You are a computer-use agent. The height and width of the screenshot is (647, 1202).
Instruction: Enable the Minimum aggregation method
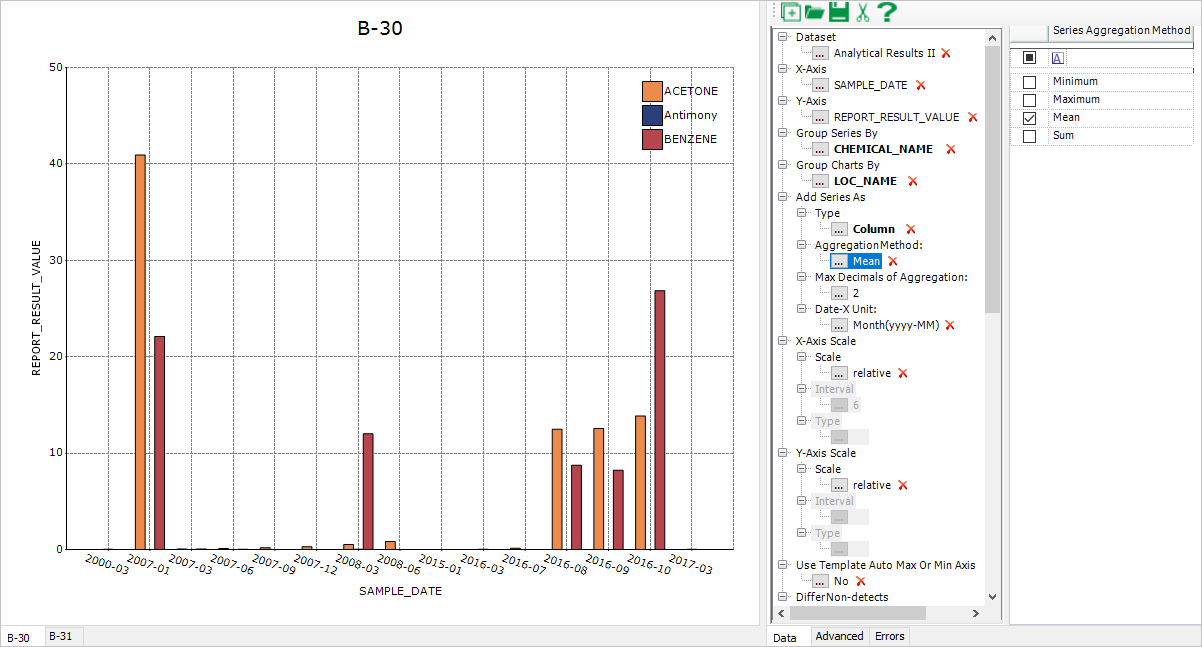point(1029,81)
